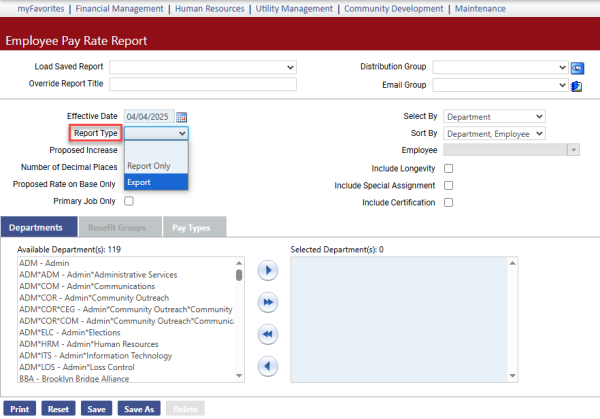This screenshot has width=600, height=419.
Task: Switch to the Departments tab
Action: (x=39, y=227)
